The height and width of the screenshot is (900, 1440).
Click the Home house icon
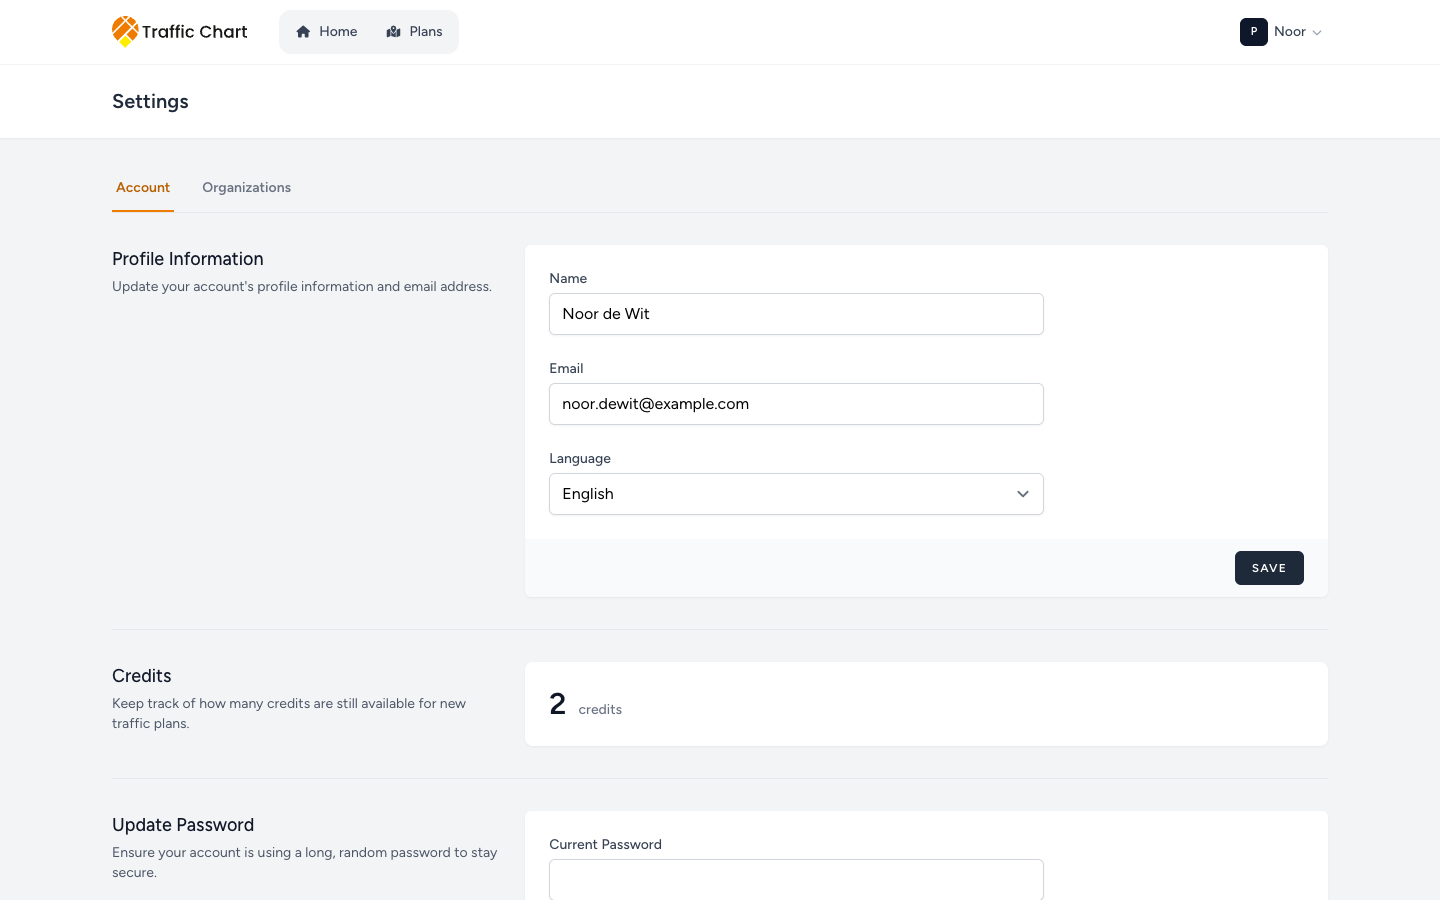point(303,32)
